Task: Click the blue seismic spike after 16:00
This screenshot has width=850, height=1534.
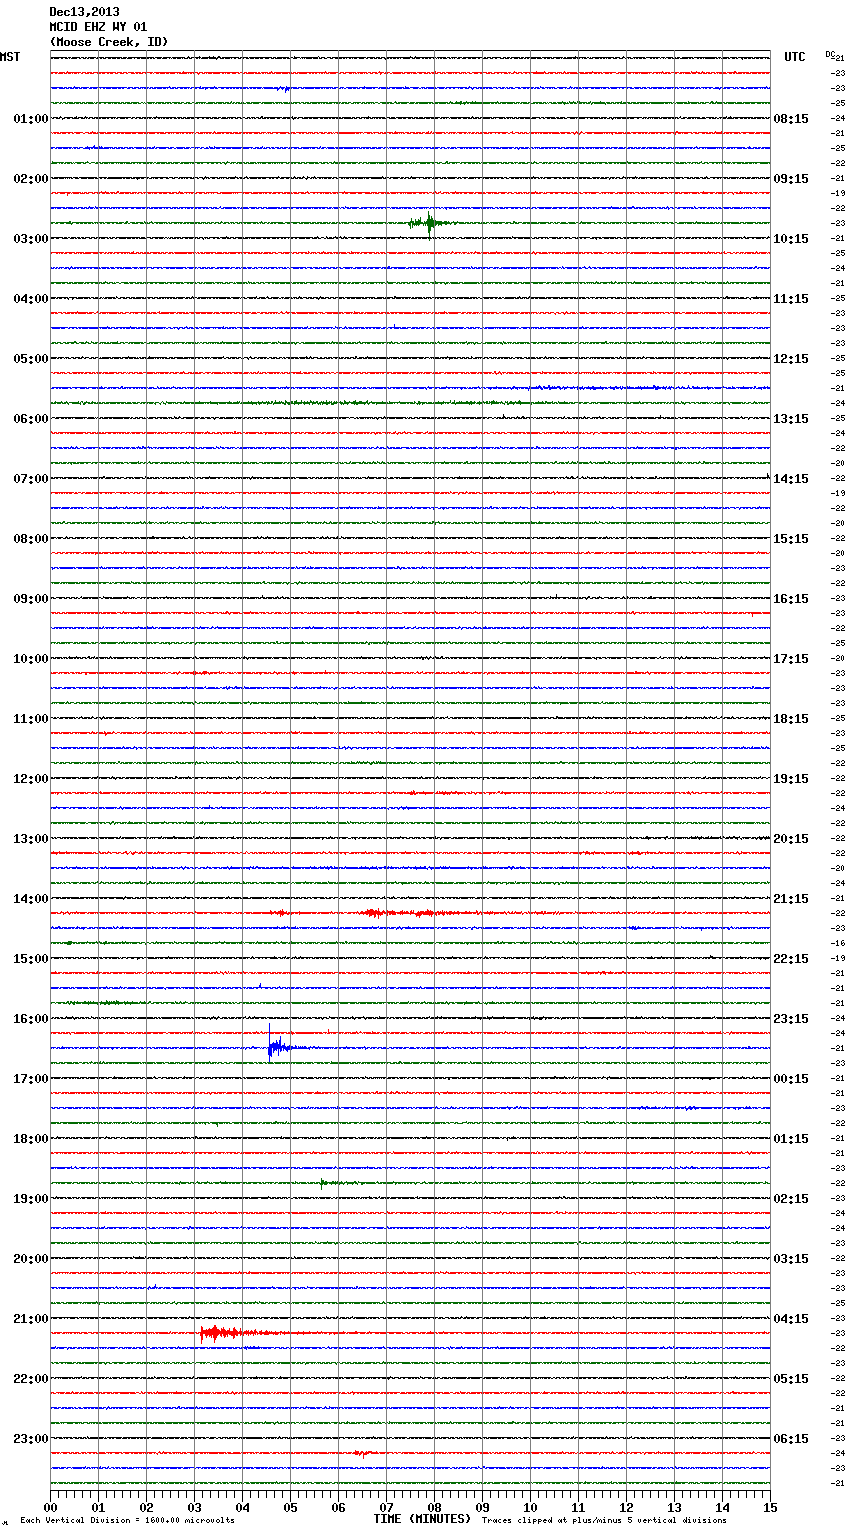Action: point(273,1047)
